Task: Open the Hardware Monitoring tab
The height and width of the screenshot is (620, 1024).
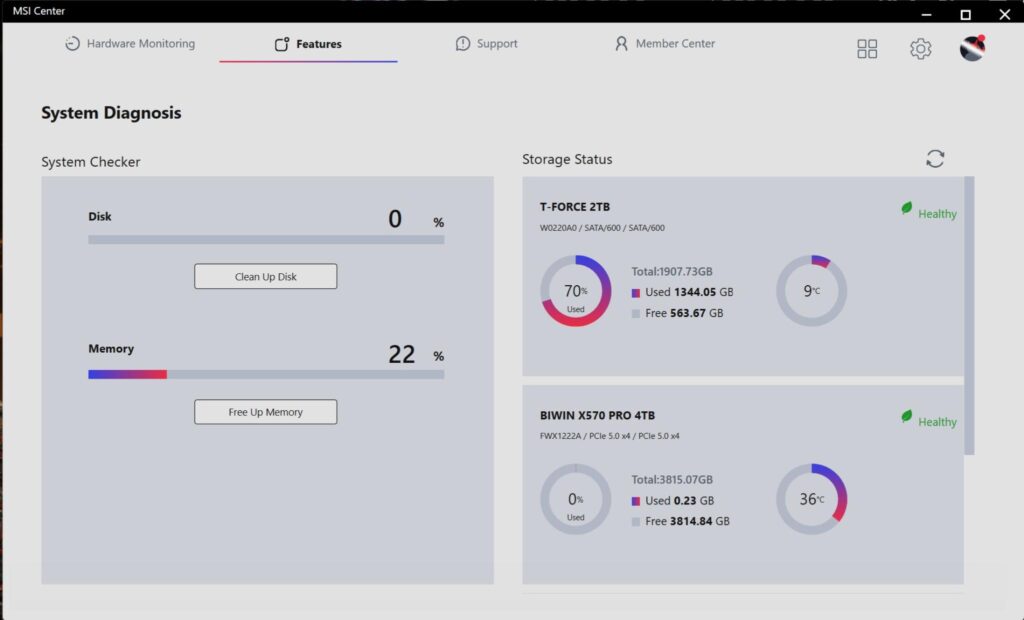Action: [x=130, y=43]
